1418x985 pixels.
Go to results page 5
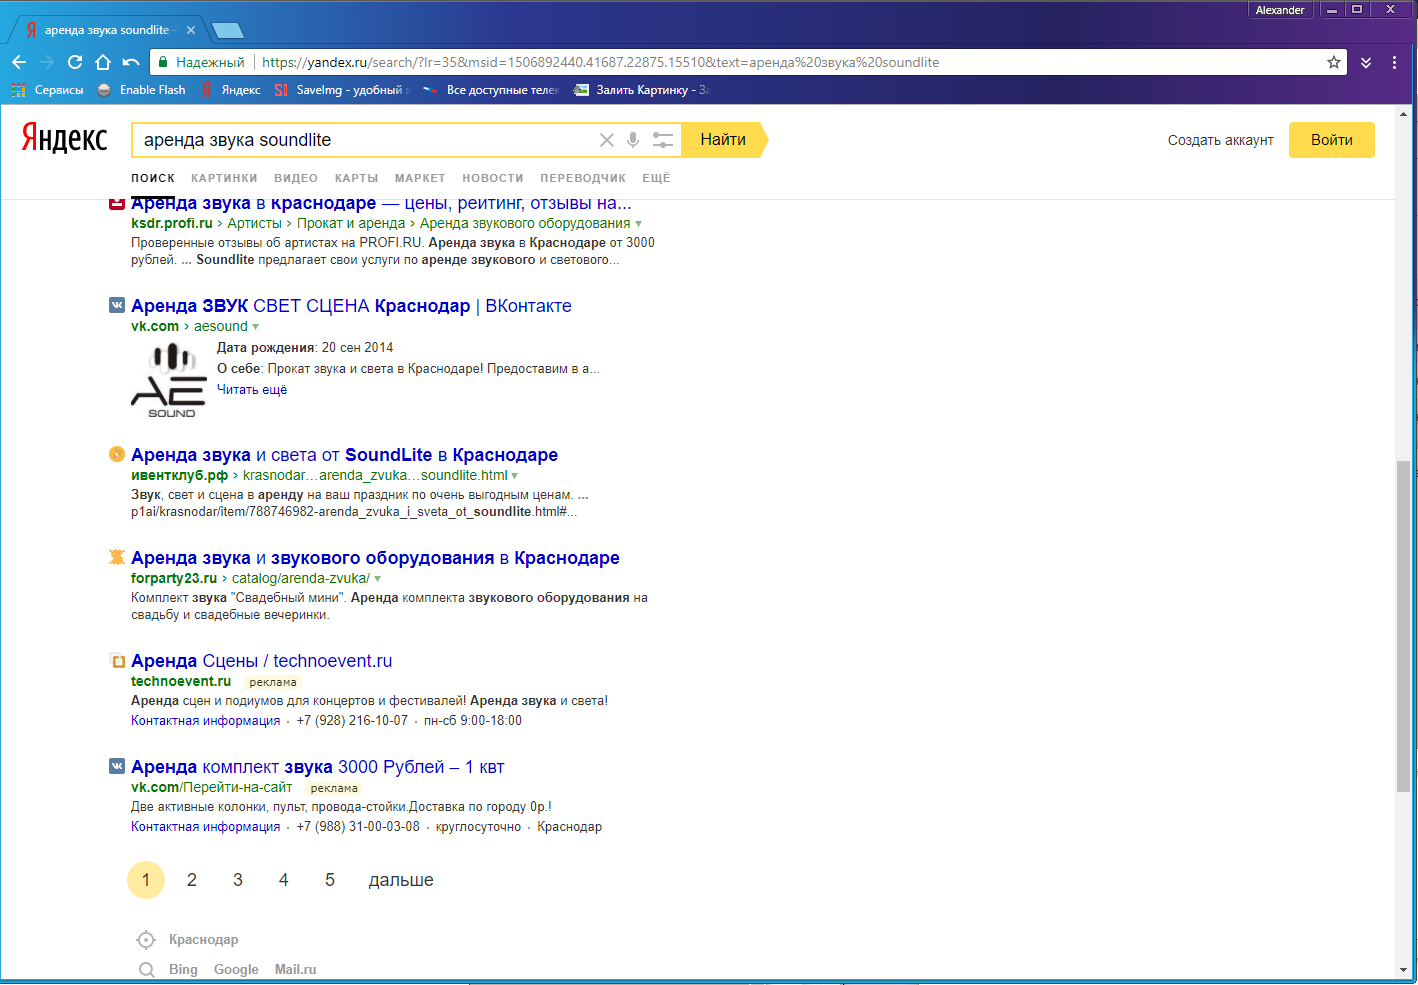pos(330,880)
